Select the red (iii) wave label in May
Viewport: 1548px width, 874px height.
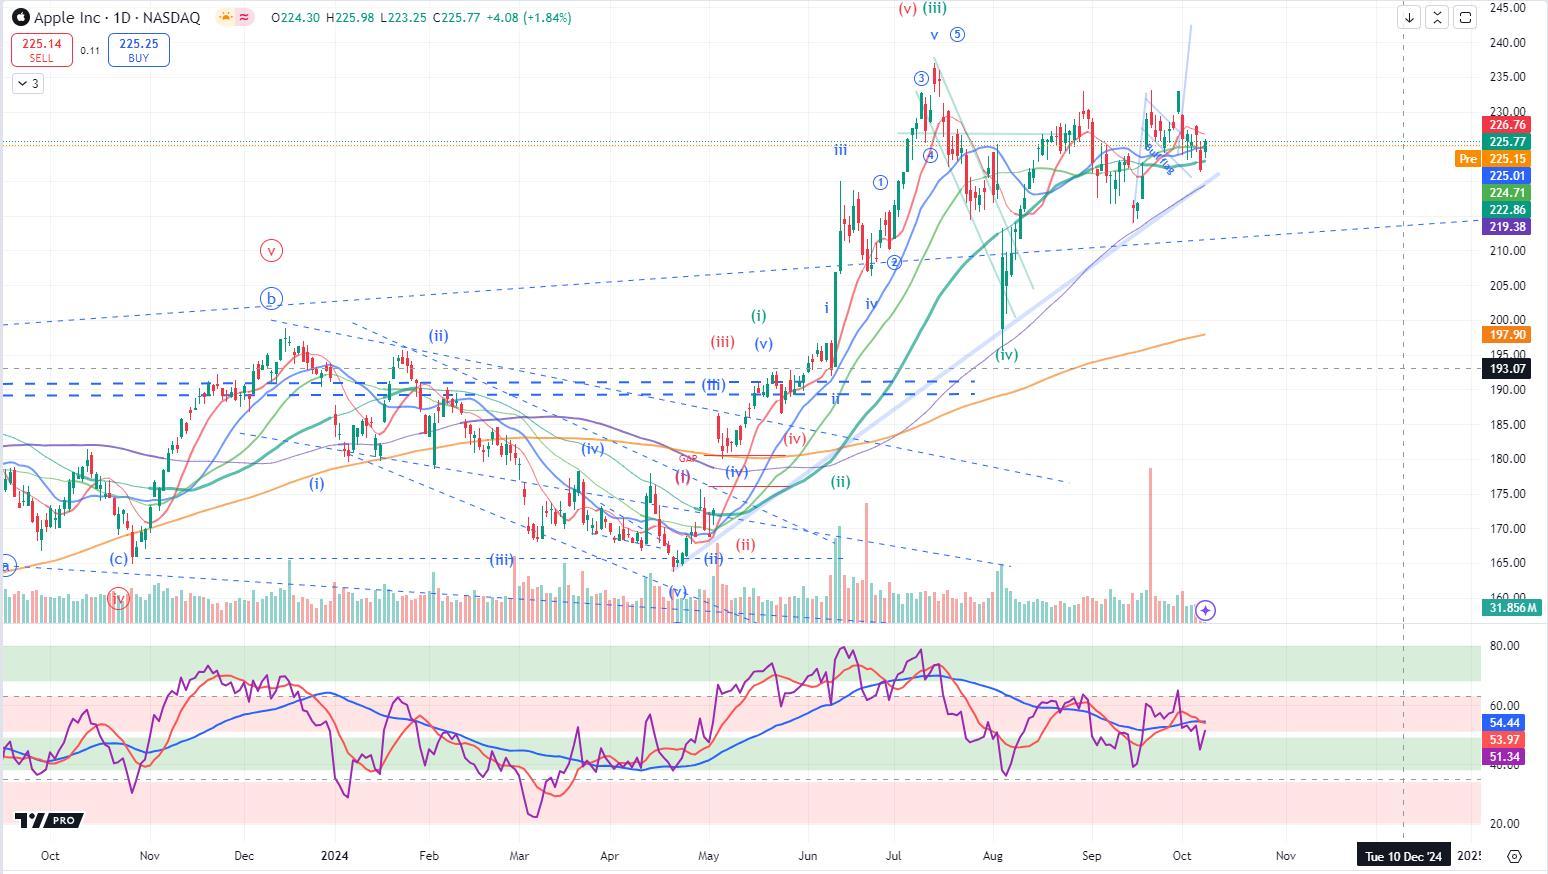(x=722, y=342)
